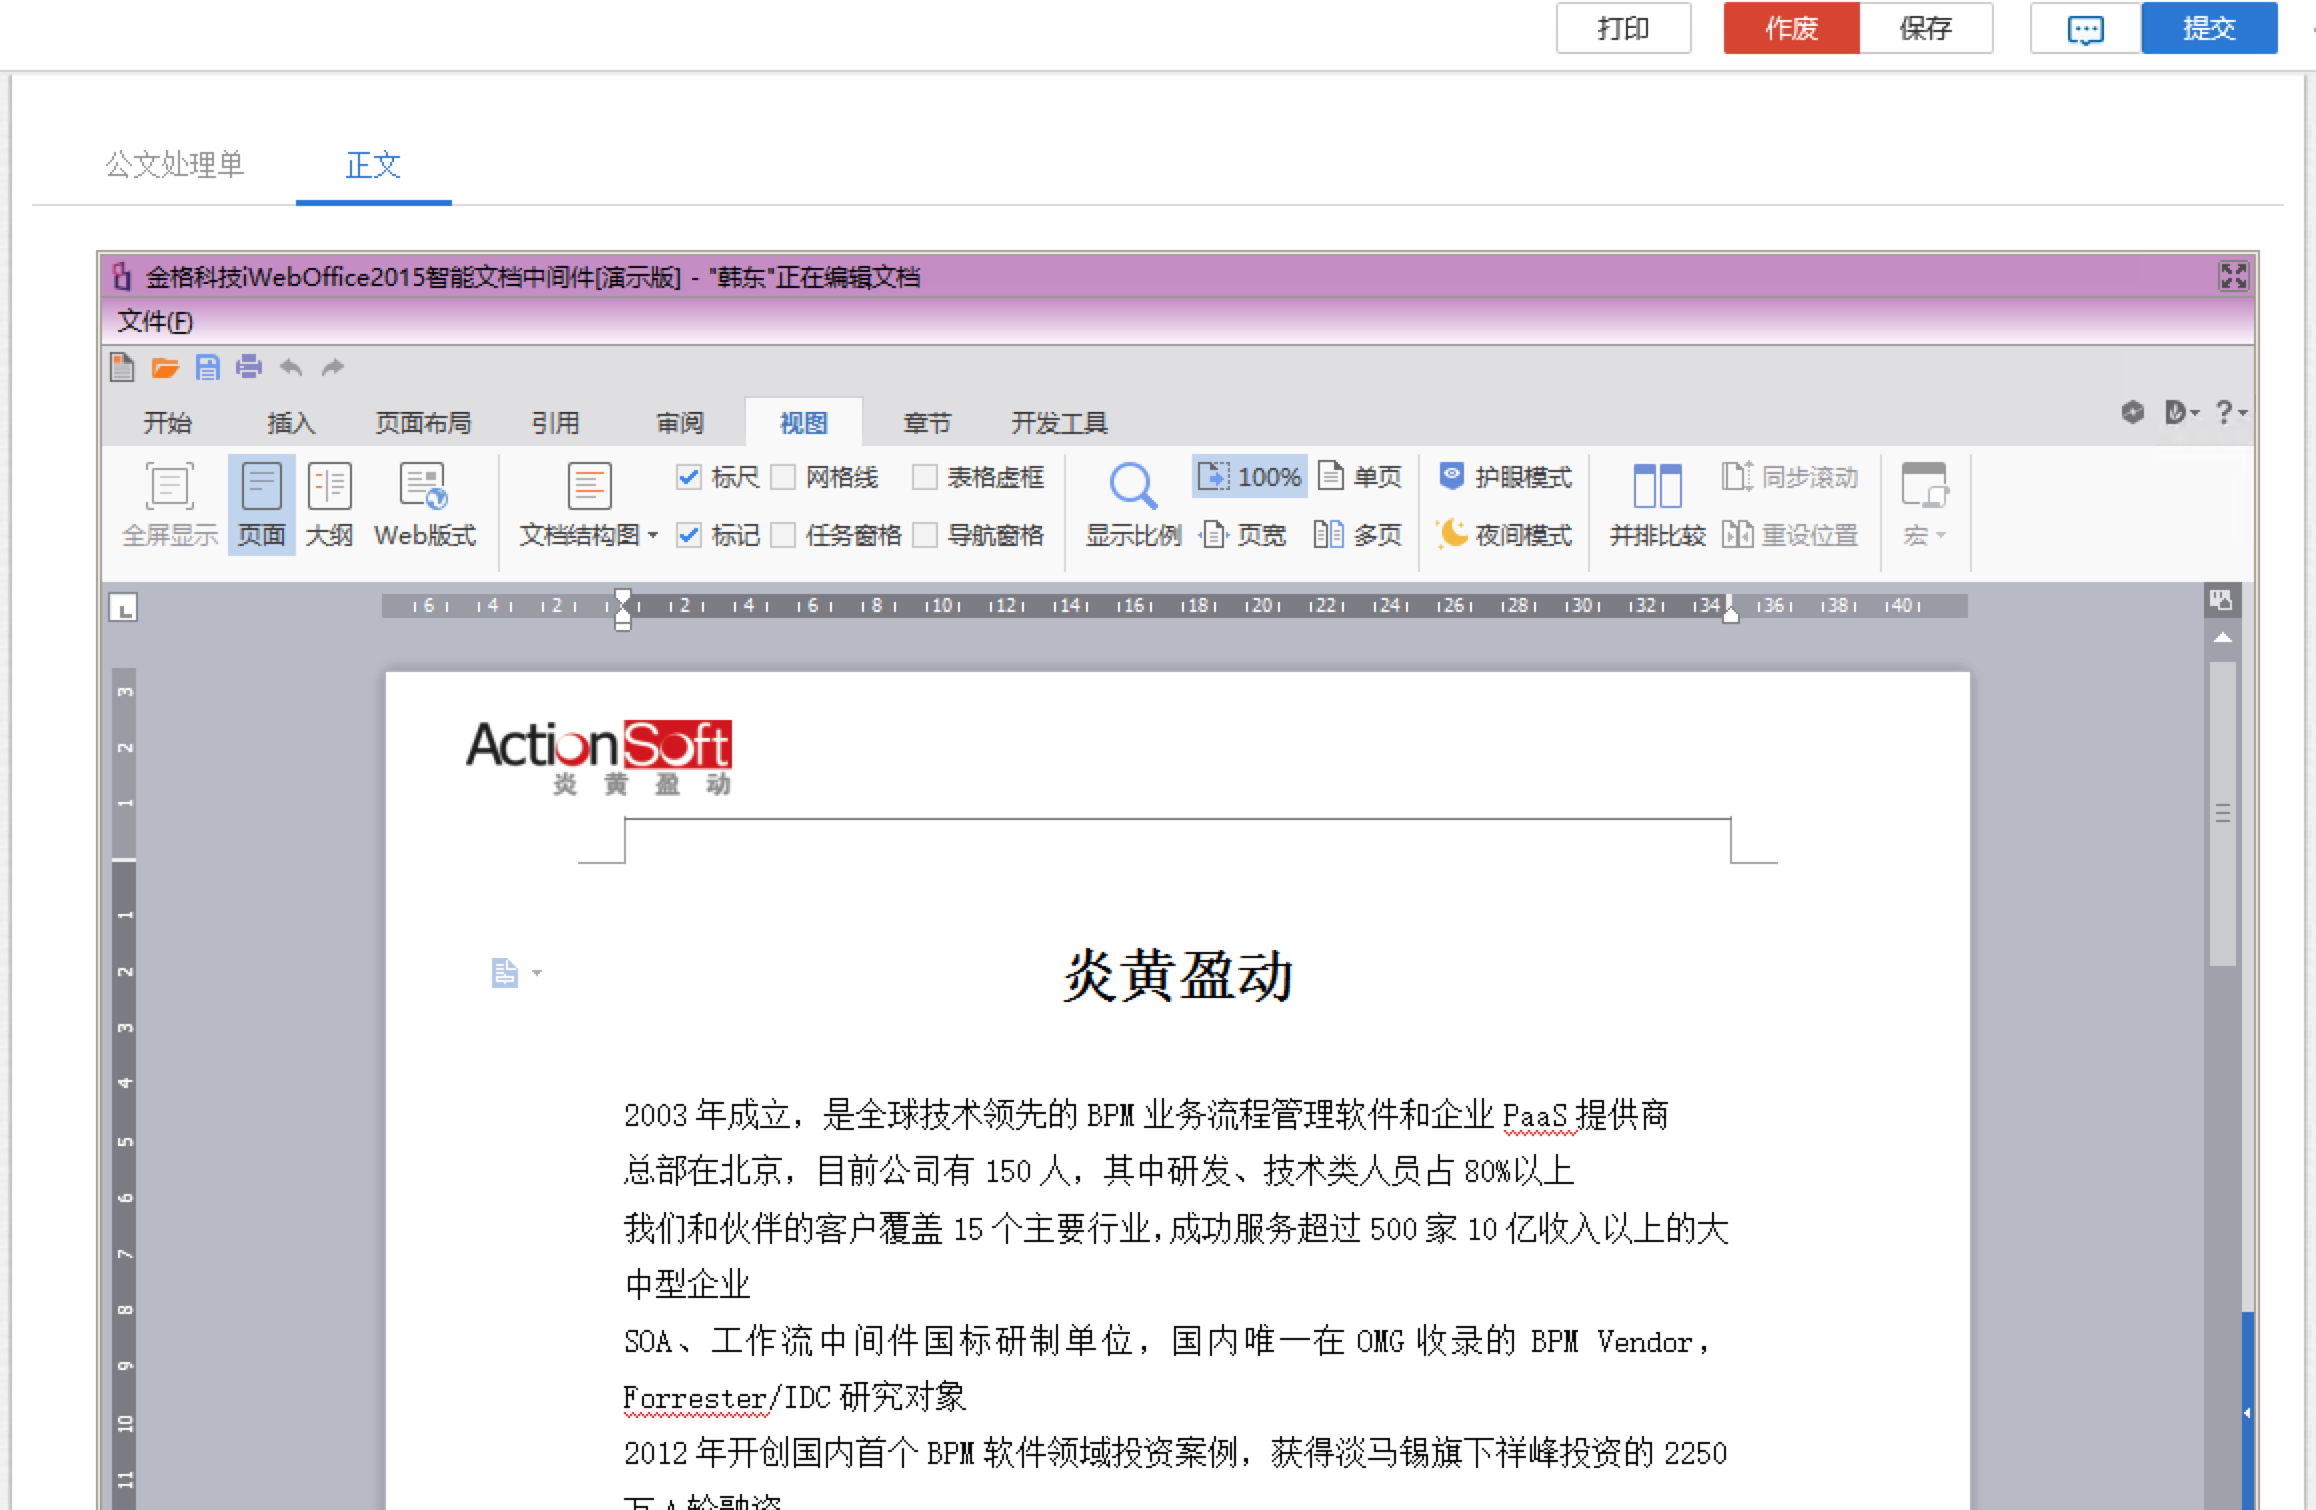Viewport: 2316px width, 1510px height.
Task: Fit to page width (页宽)
Action: click(1244, 535)
